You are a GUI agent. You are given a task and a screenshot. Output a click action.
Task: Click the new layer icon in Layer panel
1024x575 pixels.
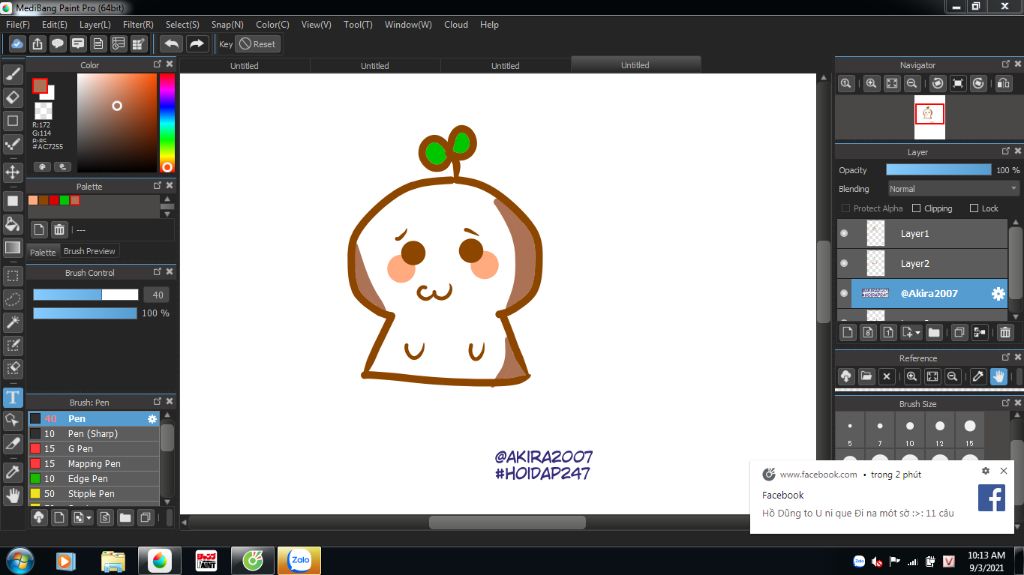(x=848, y=333)
